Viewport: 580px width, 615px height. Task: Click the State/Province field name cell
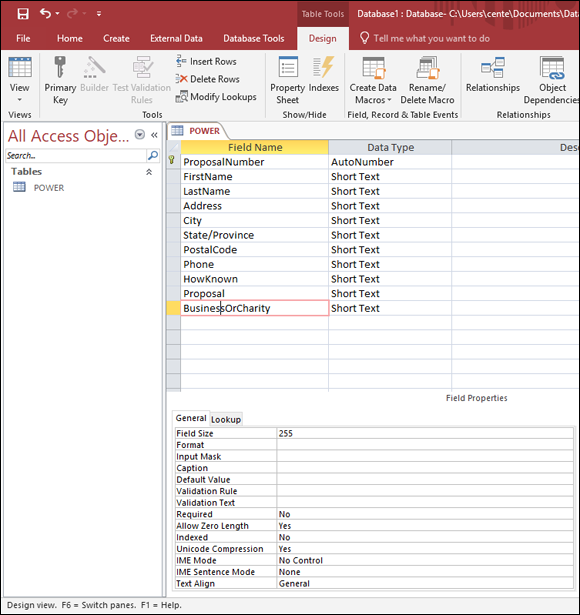tap(255, 235)
